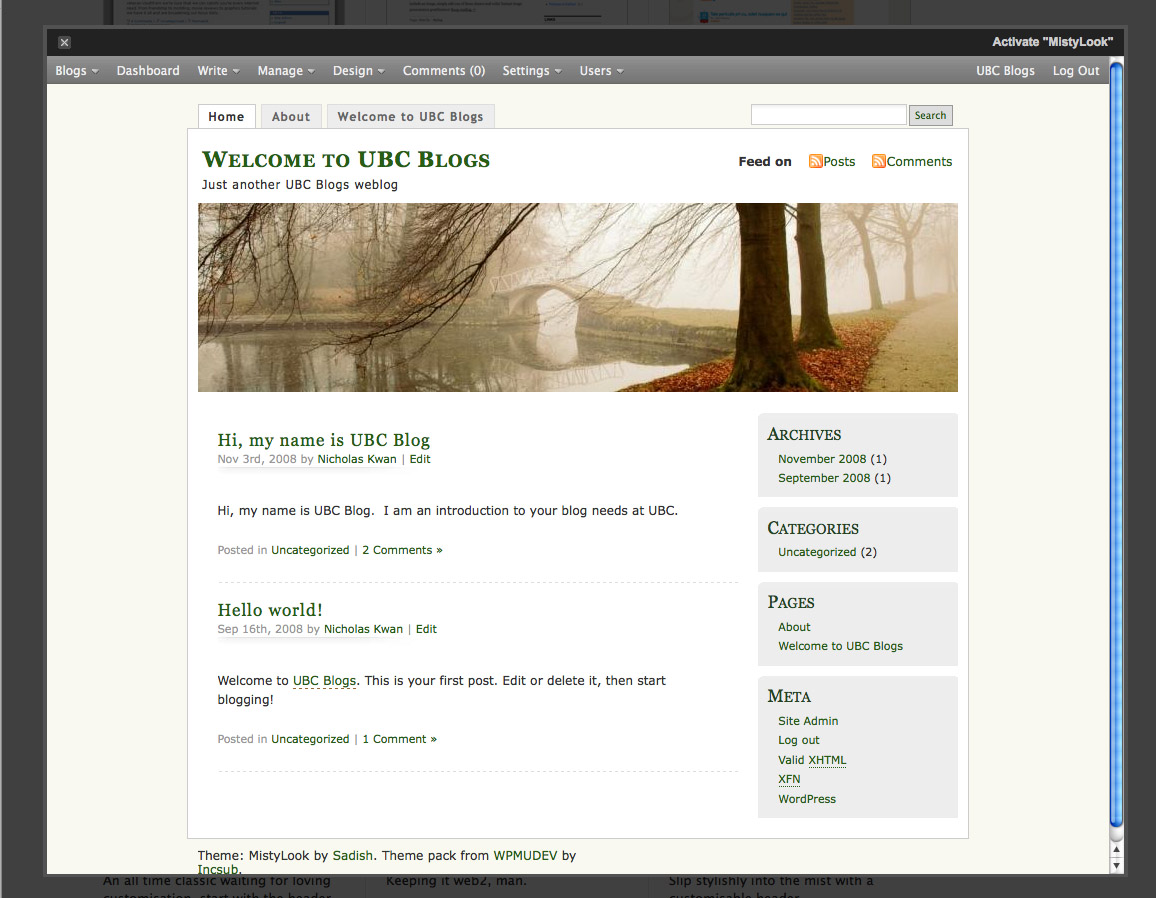Focus the blog search text field
The image size is (1156, 898).
[829, 115]
